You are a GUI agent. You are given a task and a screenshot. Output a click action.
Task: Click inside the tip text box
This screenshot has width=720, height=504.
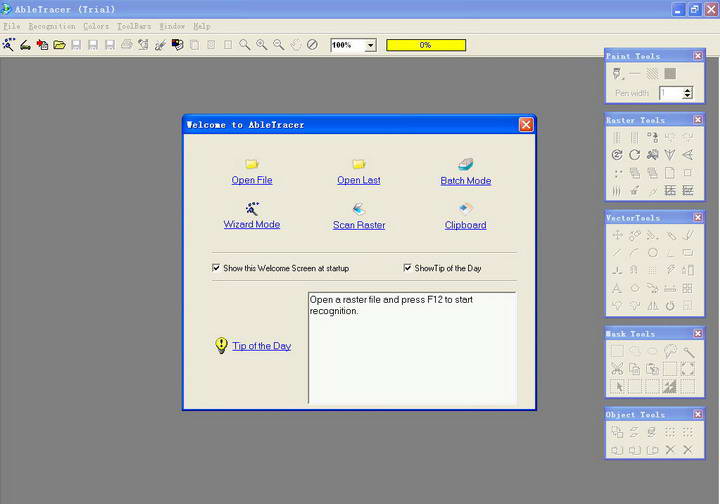(412, 347)
